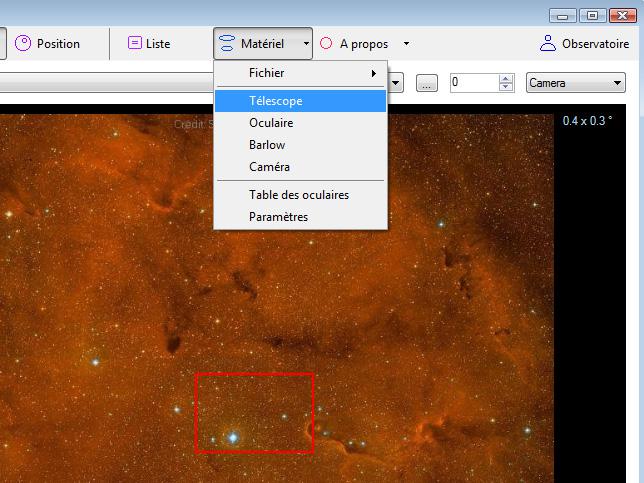The width and height of the screenshot is (644, 483).
Task: Click the Position toolbar icon
Action: coord(23,43)
